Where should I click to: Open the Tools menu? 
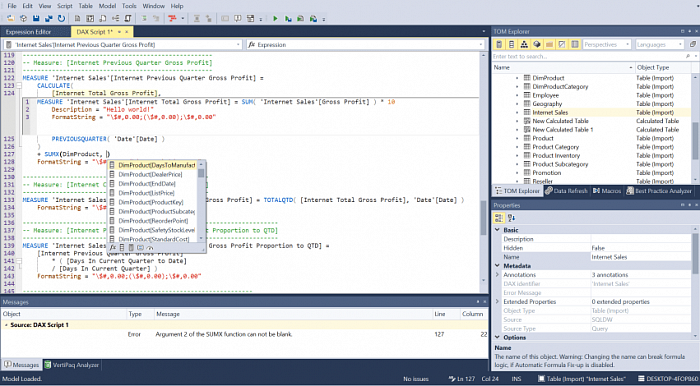tap(129, 6)
